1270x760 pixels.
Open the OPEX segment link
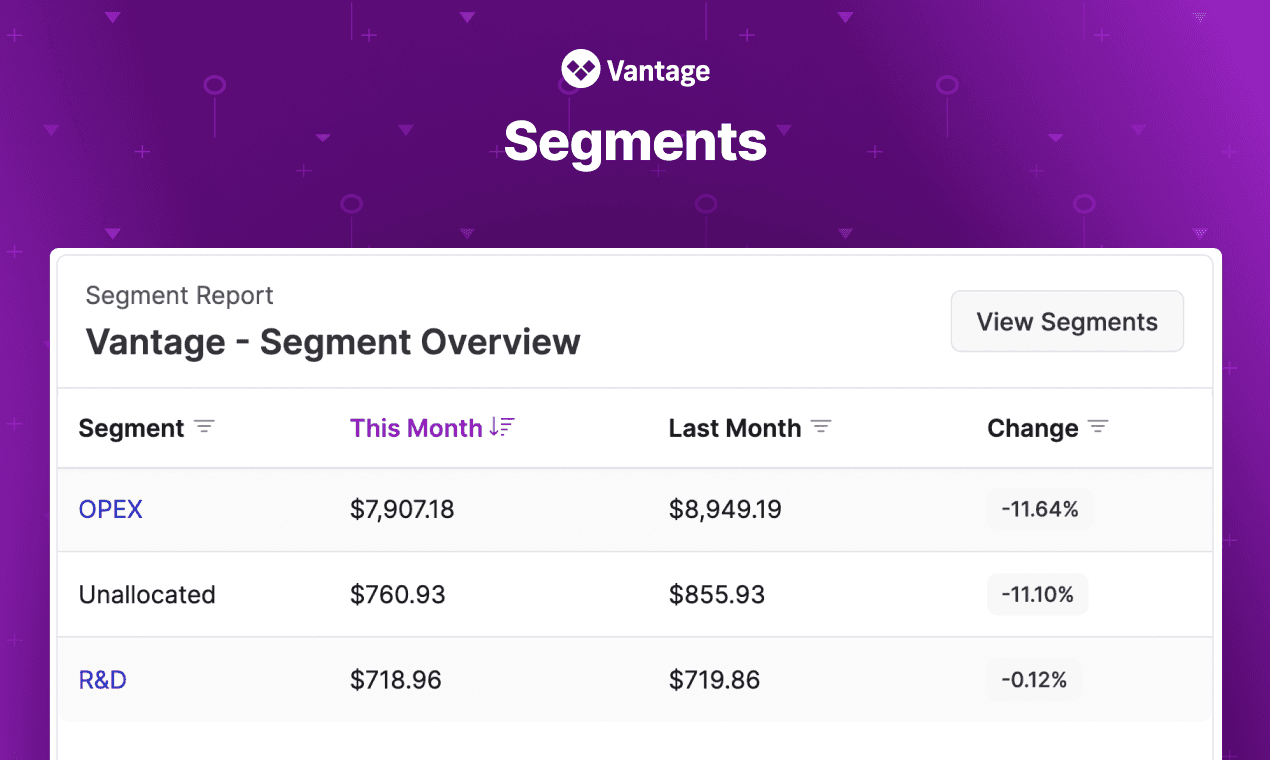click(x=110, y=509)
